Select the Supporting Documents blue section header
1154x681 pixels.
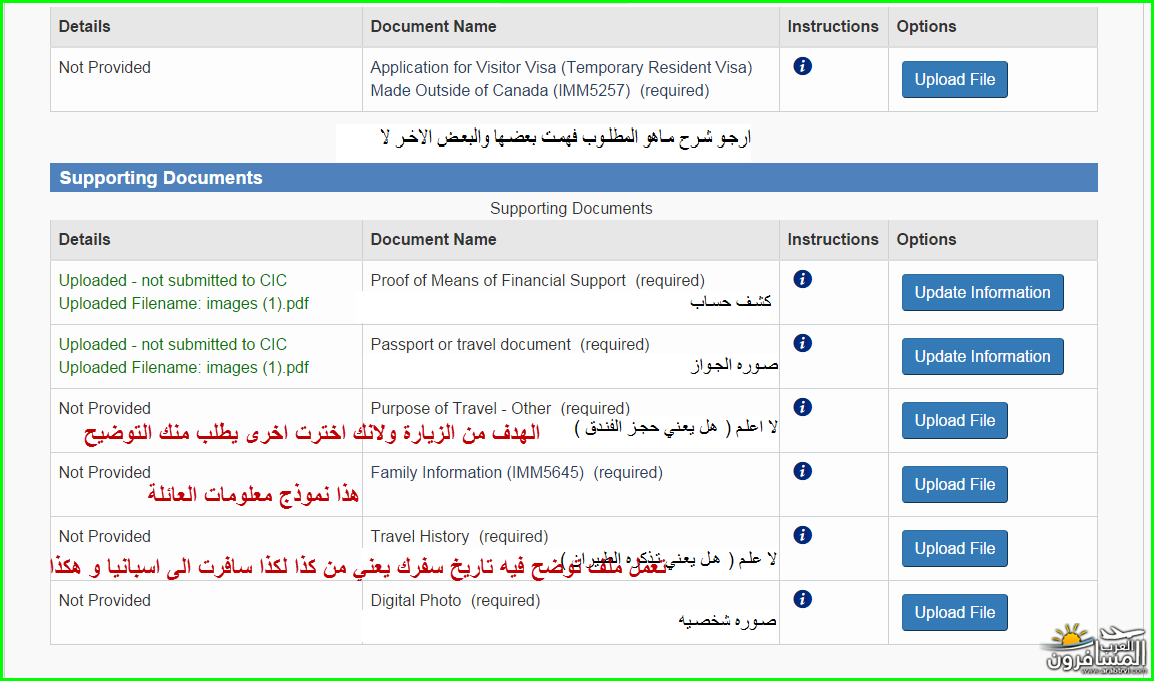[x=573, y=177]
